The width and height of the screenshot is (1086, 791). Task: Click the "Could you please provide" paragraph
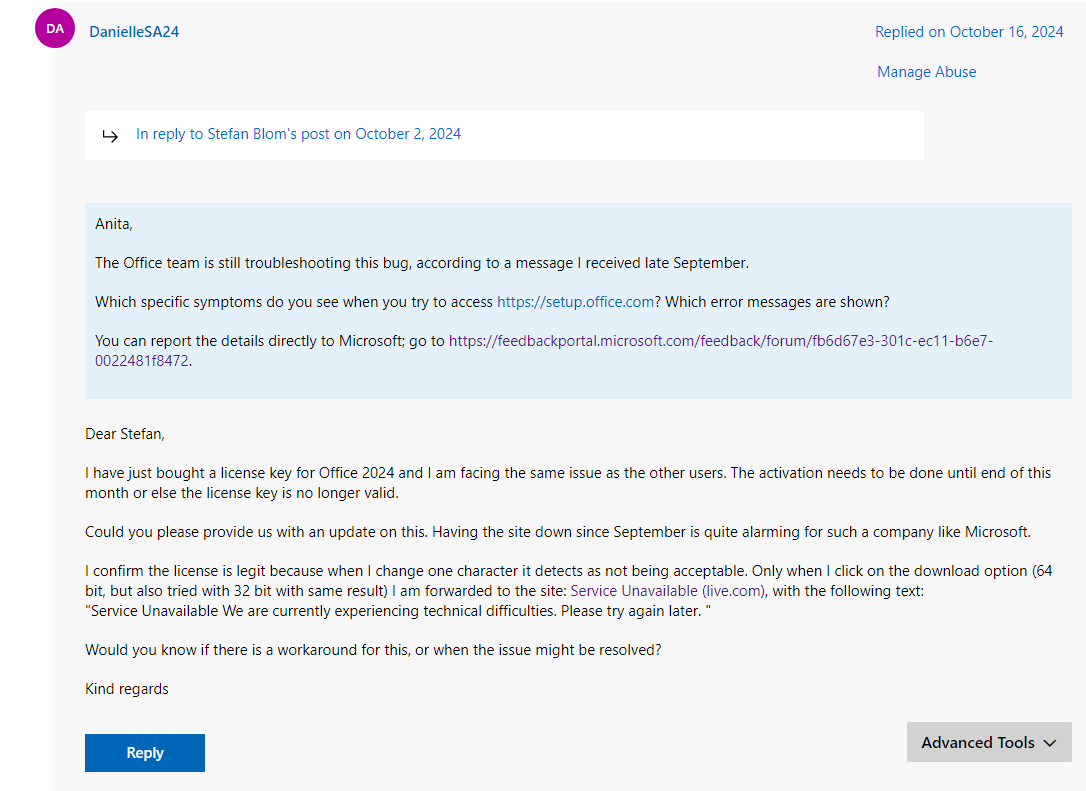pos(558,532)
